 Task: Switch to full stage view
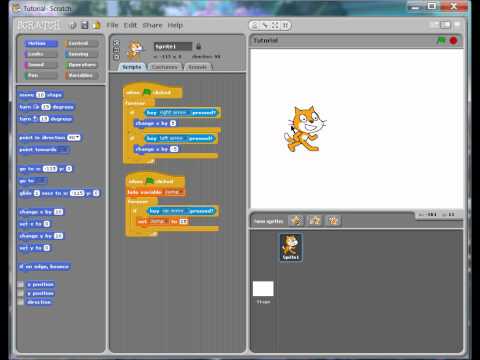tap(445, 25)
